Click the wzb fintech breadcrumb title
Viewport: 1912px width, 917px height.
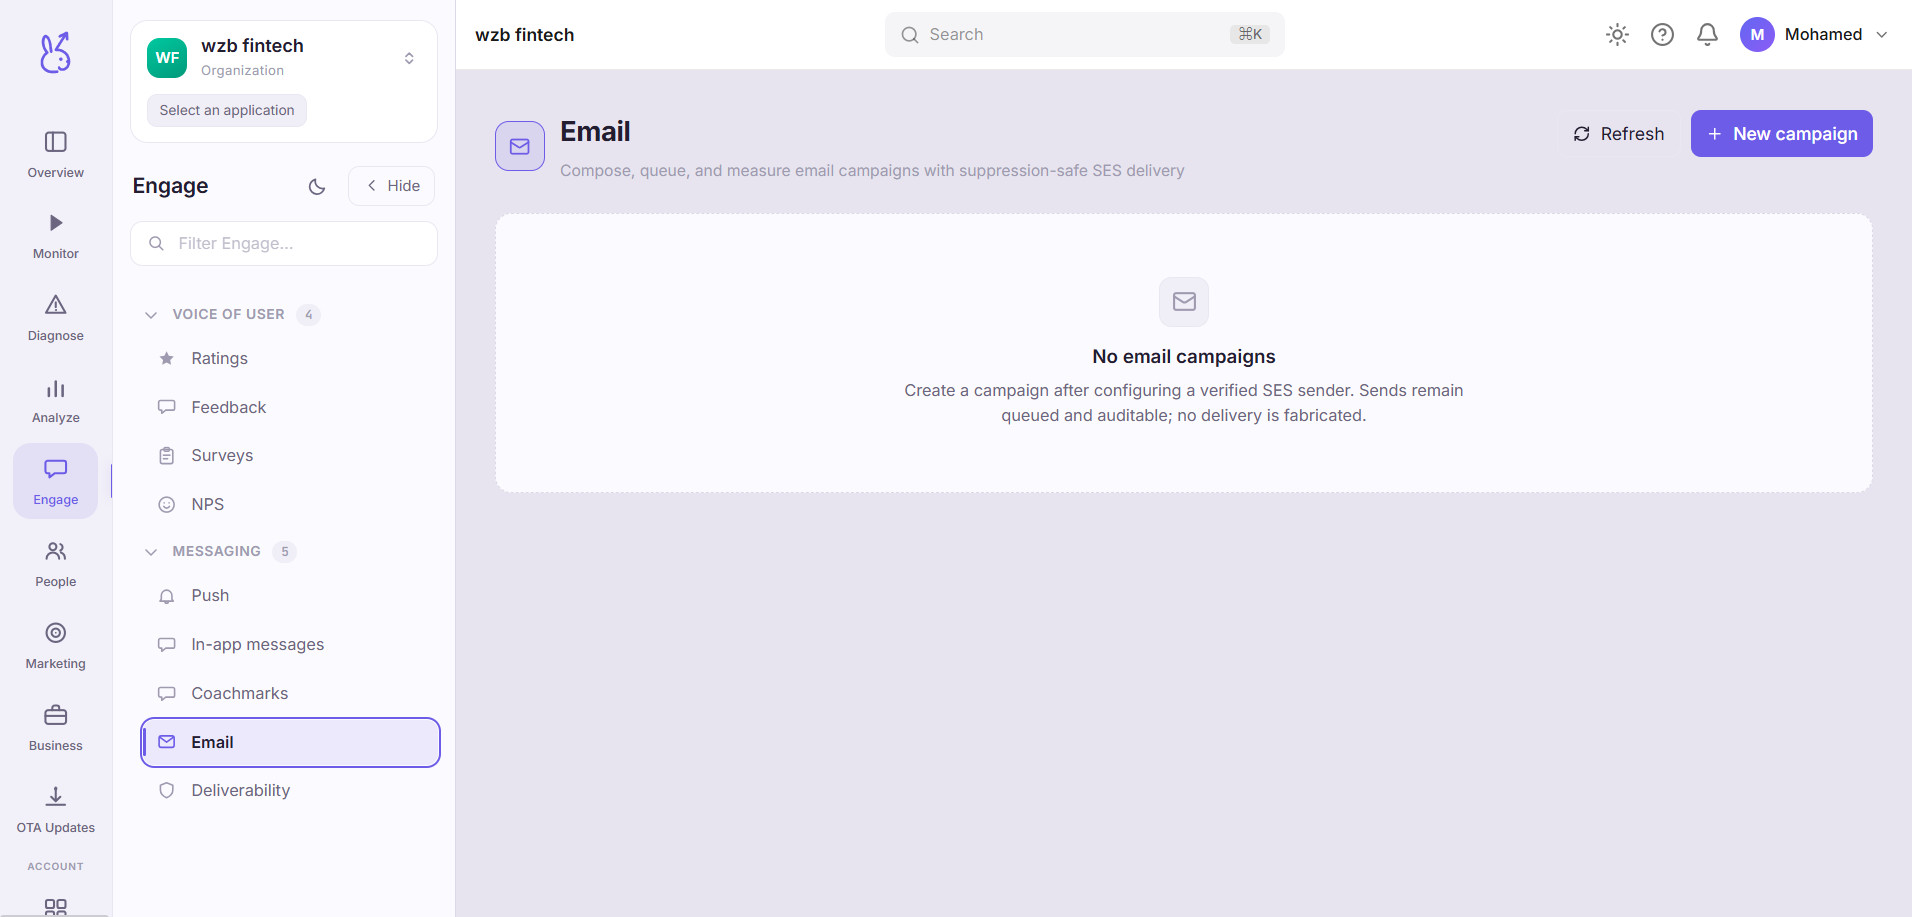pos(525,35)
